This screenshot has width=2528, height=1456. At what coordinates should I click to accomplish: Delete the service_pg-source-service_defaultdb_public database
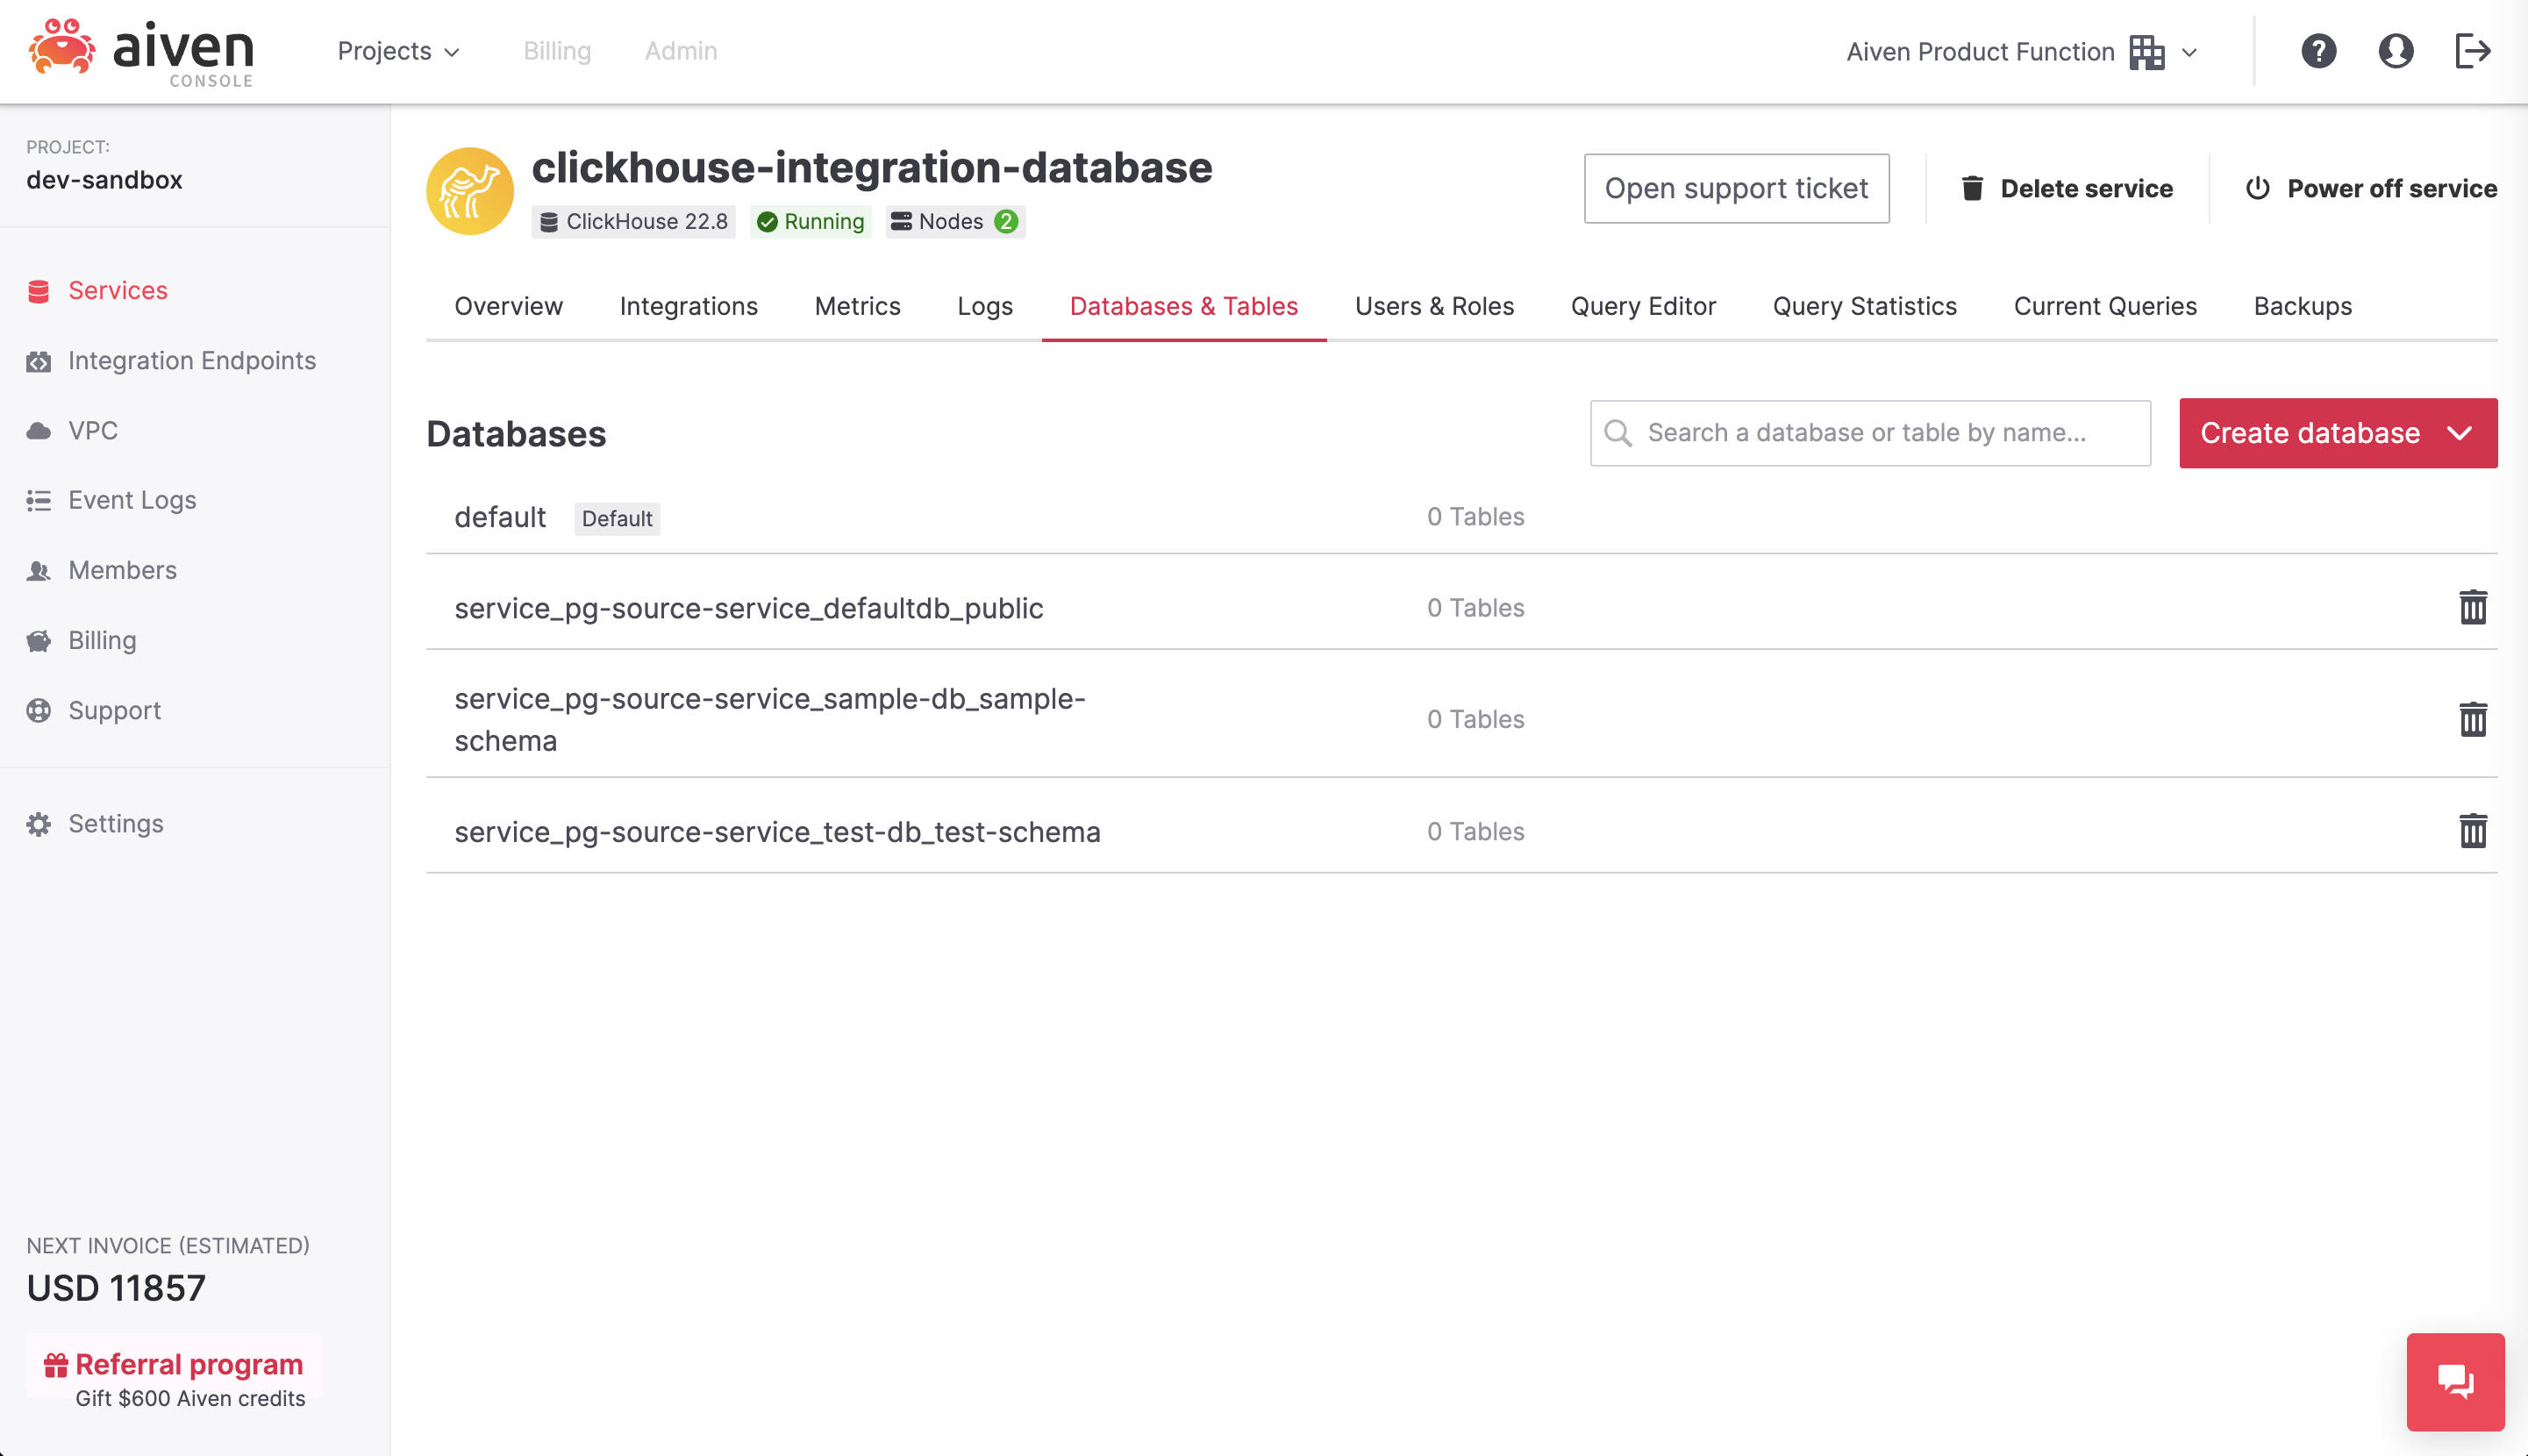pos(2472,607)
